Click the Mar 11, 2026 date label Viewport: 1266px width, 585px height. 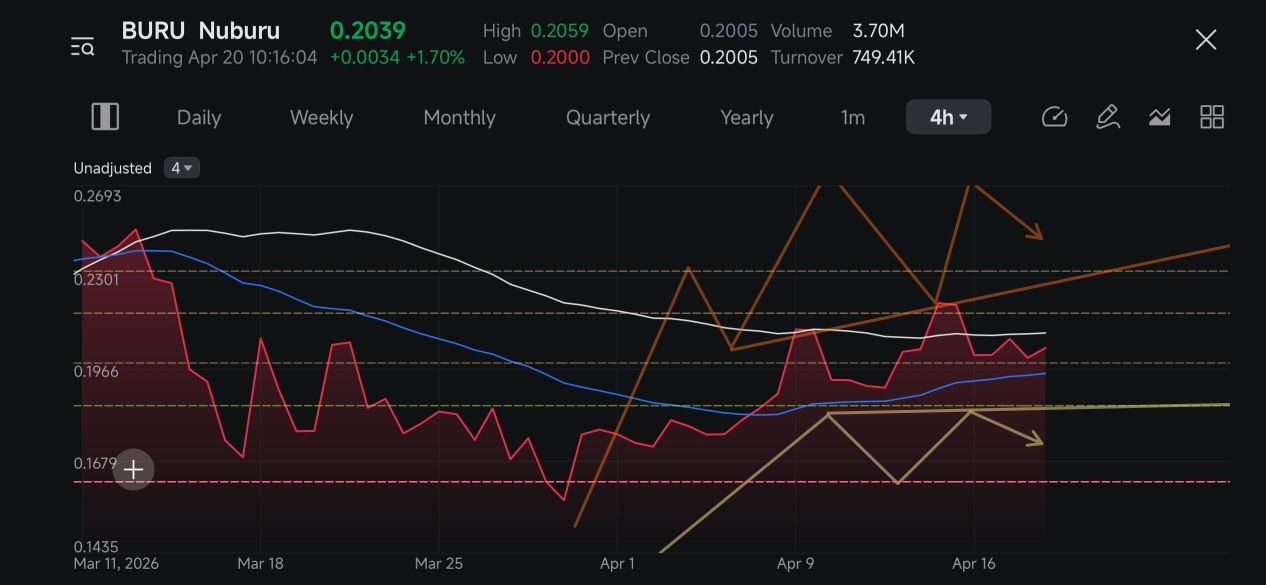click(116, 564)
